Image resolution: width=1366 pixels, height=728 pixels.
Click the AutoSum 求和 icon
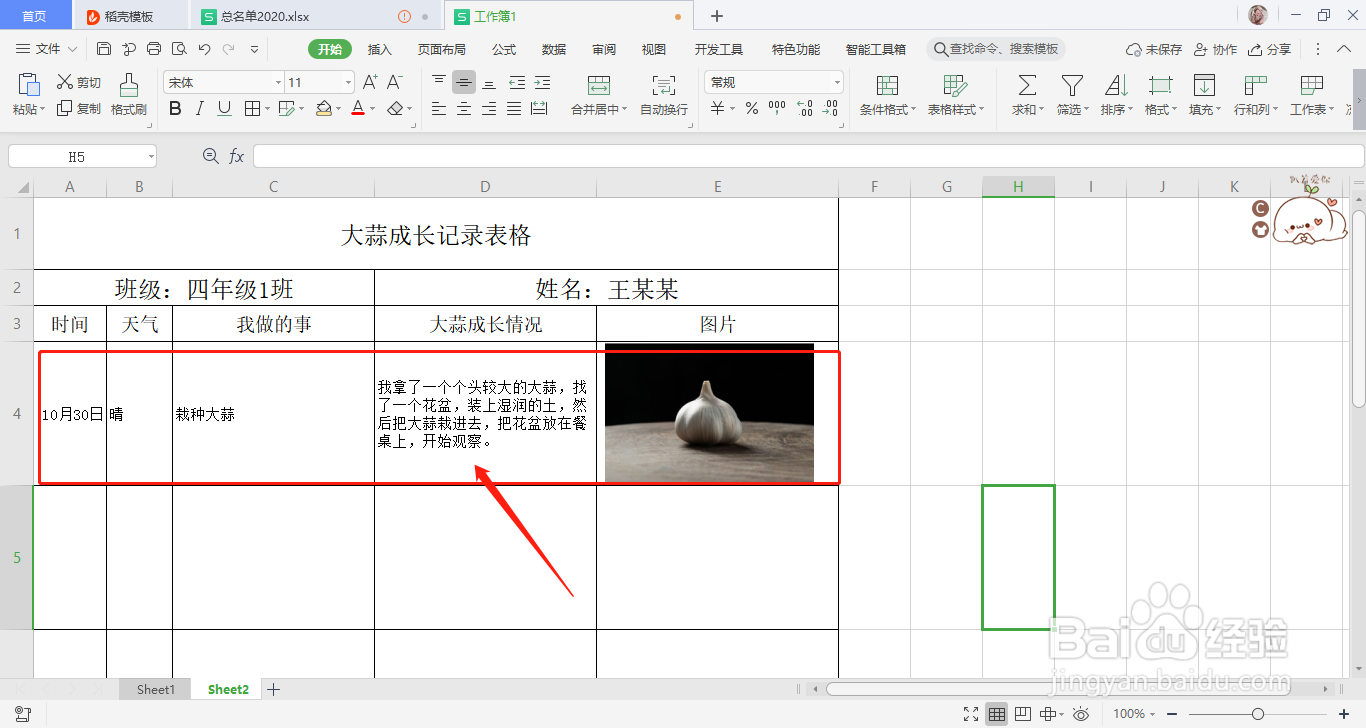(1027, 85)
